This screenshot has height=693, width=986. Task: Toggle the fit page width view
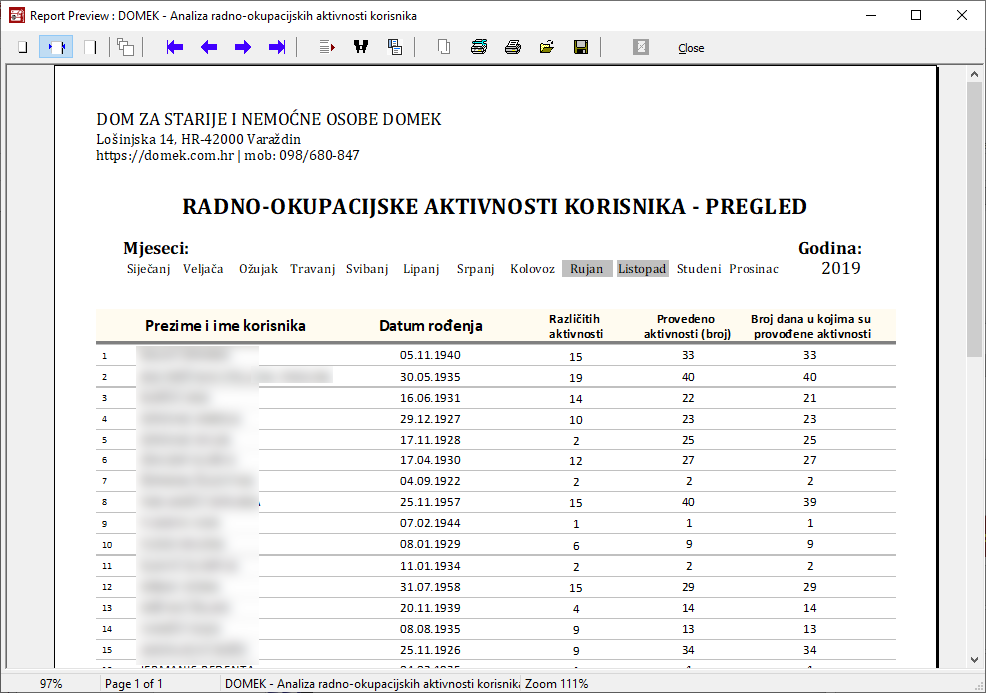pos(56,47)
